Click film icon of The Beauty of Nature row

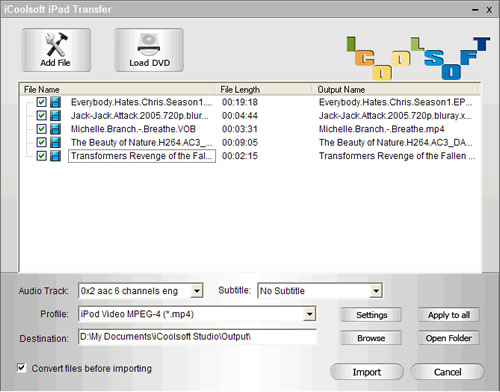pyautogui.click(x=55, y=142)
